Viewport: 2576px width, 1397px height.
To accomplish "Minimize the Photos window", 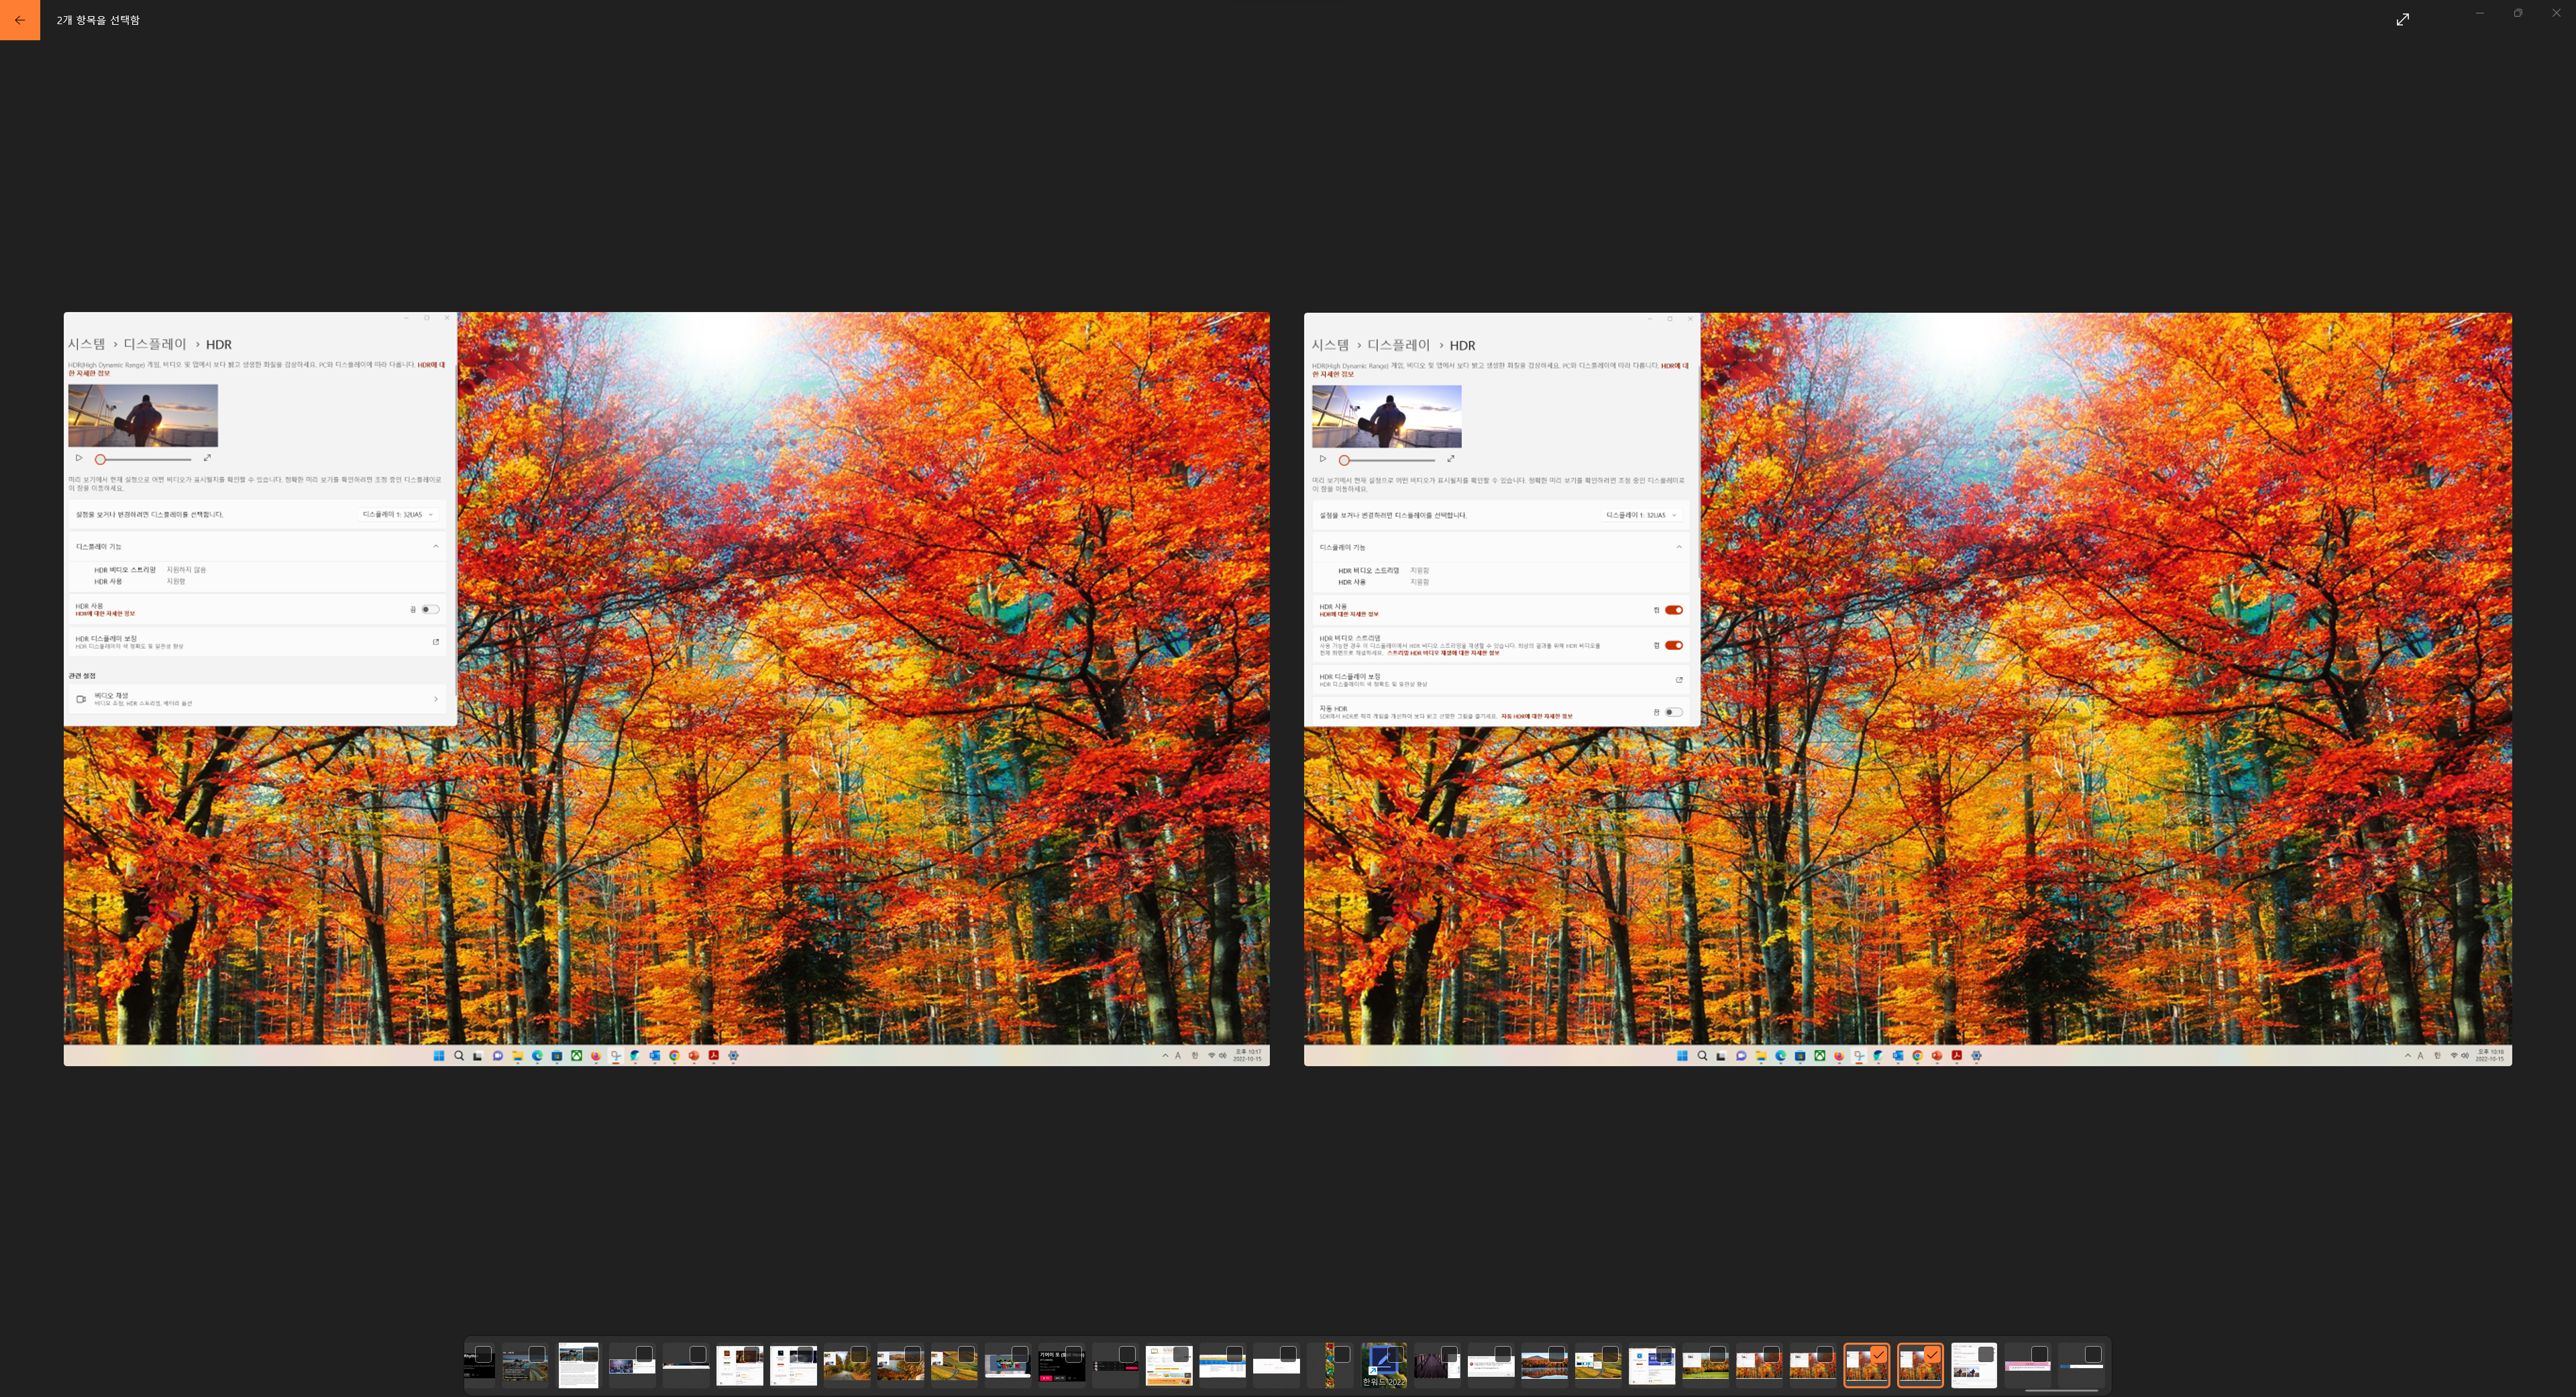I will click(x=2480, y=13).
